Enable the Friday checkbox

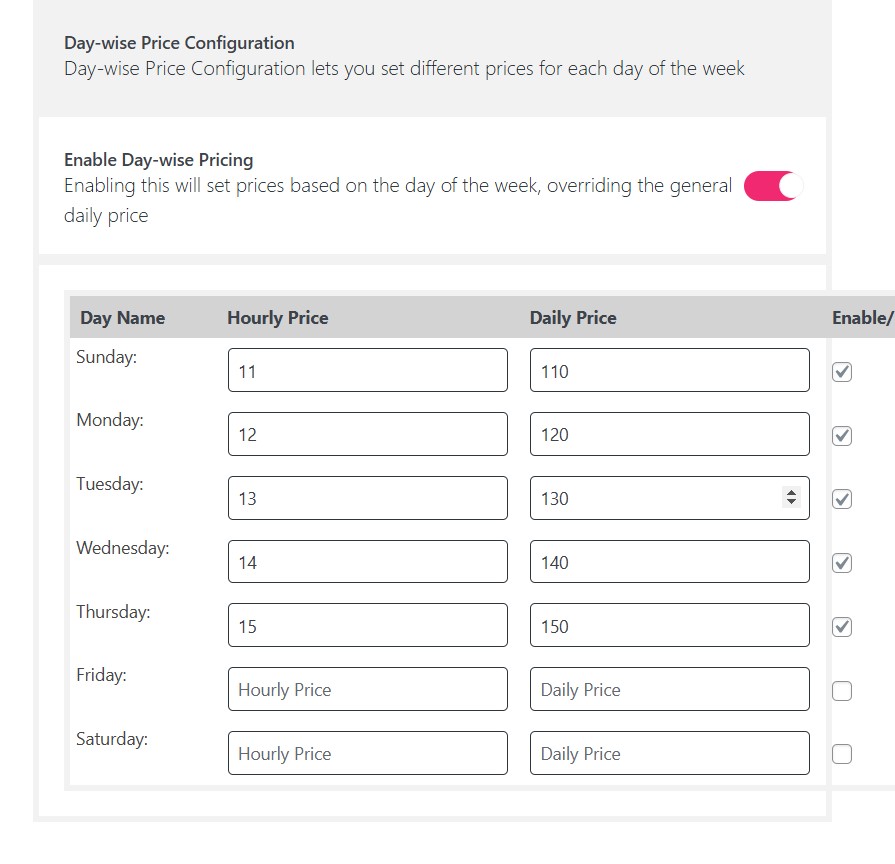[842, 691]
